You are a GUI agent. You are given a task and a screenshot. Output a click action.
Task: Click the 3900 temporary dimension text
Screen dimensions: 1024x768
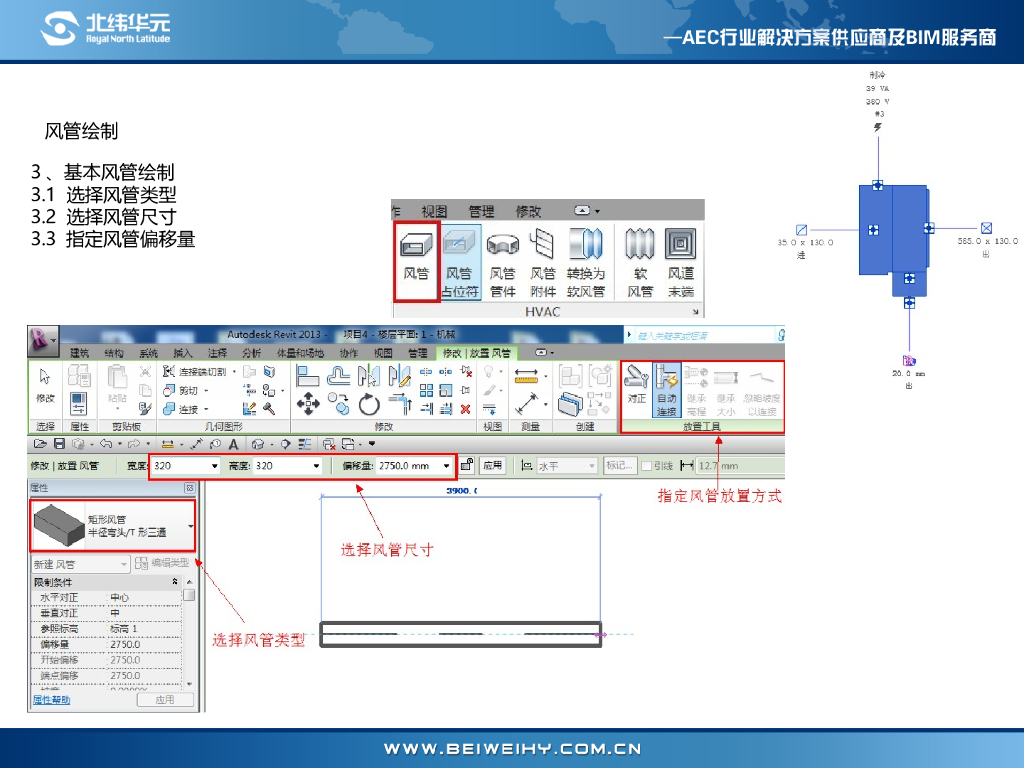click(462, 490)
